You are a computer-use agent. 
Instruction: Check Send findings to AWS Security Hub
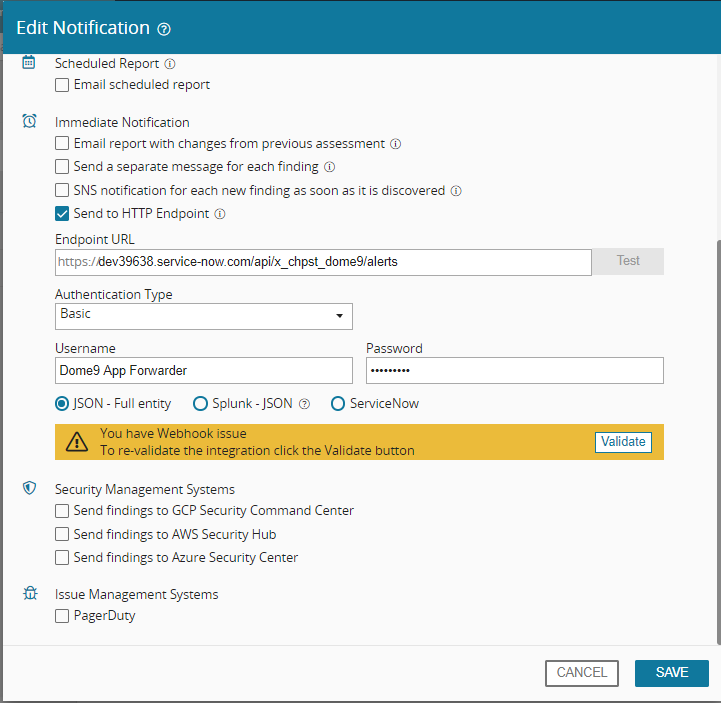pos(62,534)
